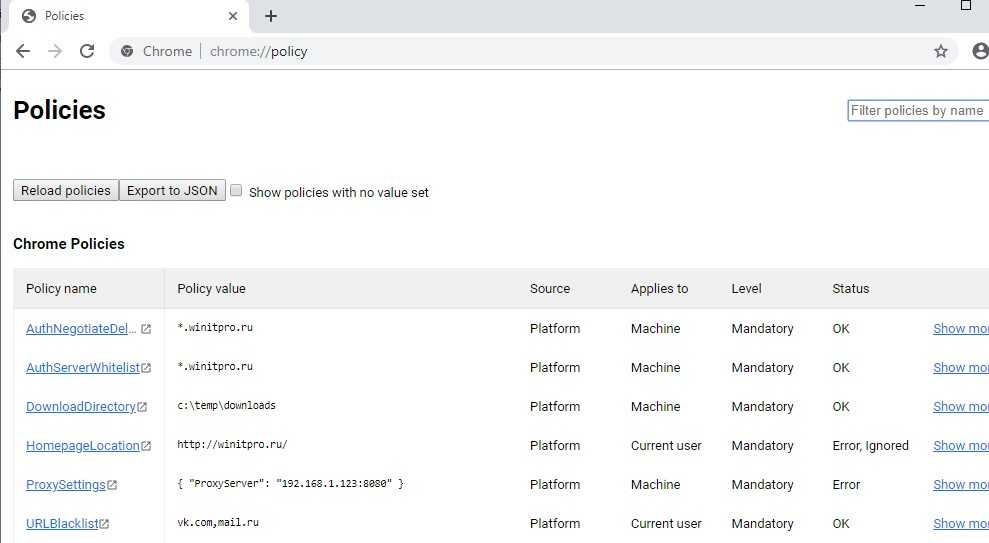The height and width of the screenshot is (543, 989).
Task: Expand Show more for HomepageLocation row
Action: point(960,445)
